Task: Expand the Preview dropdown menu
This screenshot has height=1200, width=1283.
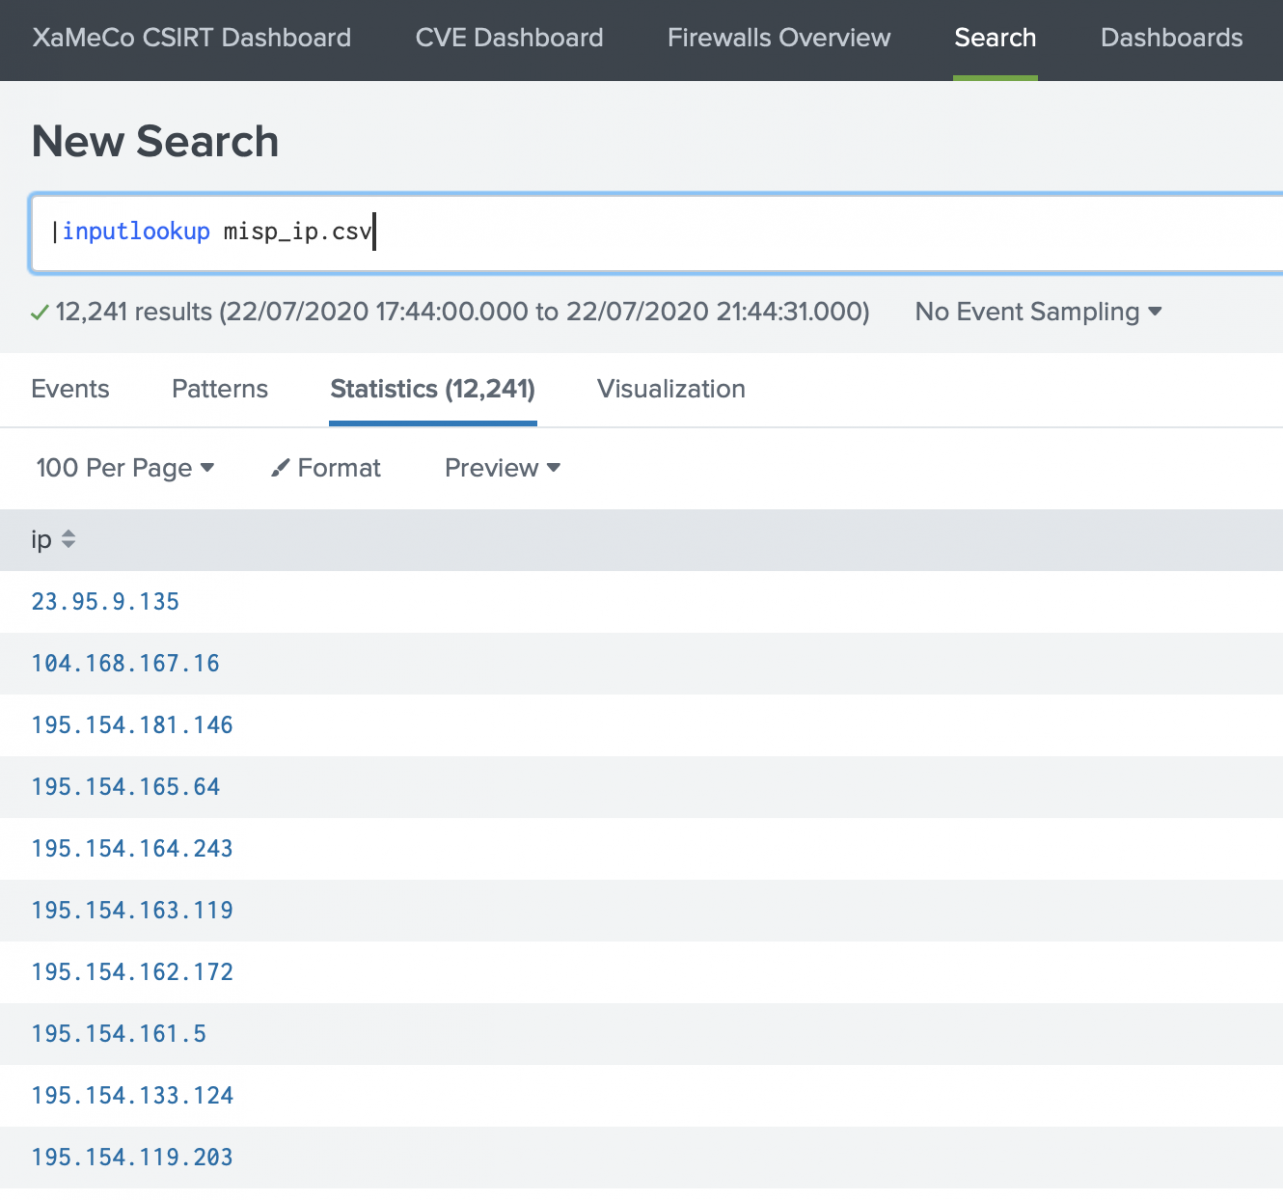Action: pyautogui.click(x=502, y=468)
